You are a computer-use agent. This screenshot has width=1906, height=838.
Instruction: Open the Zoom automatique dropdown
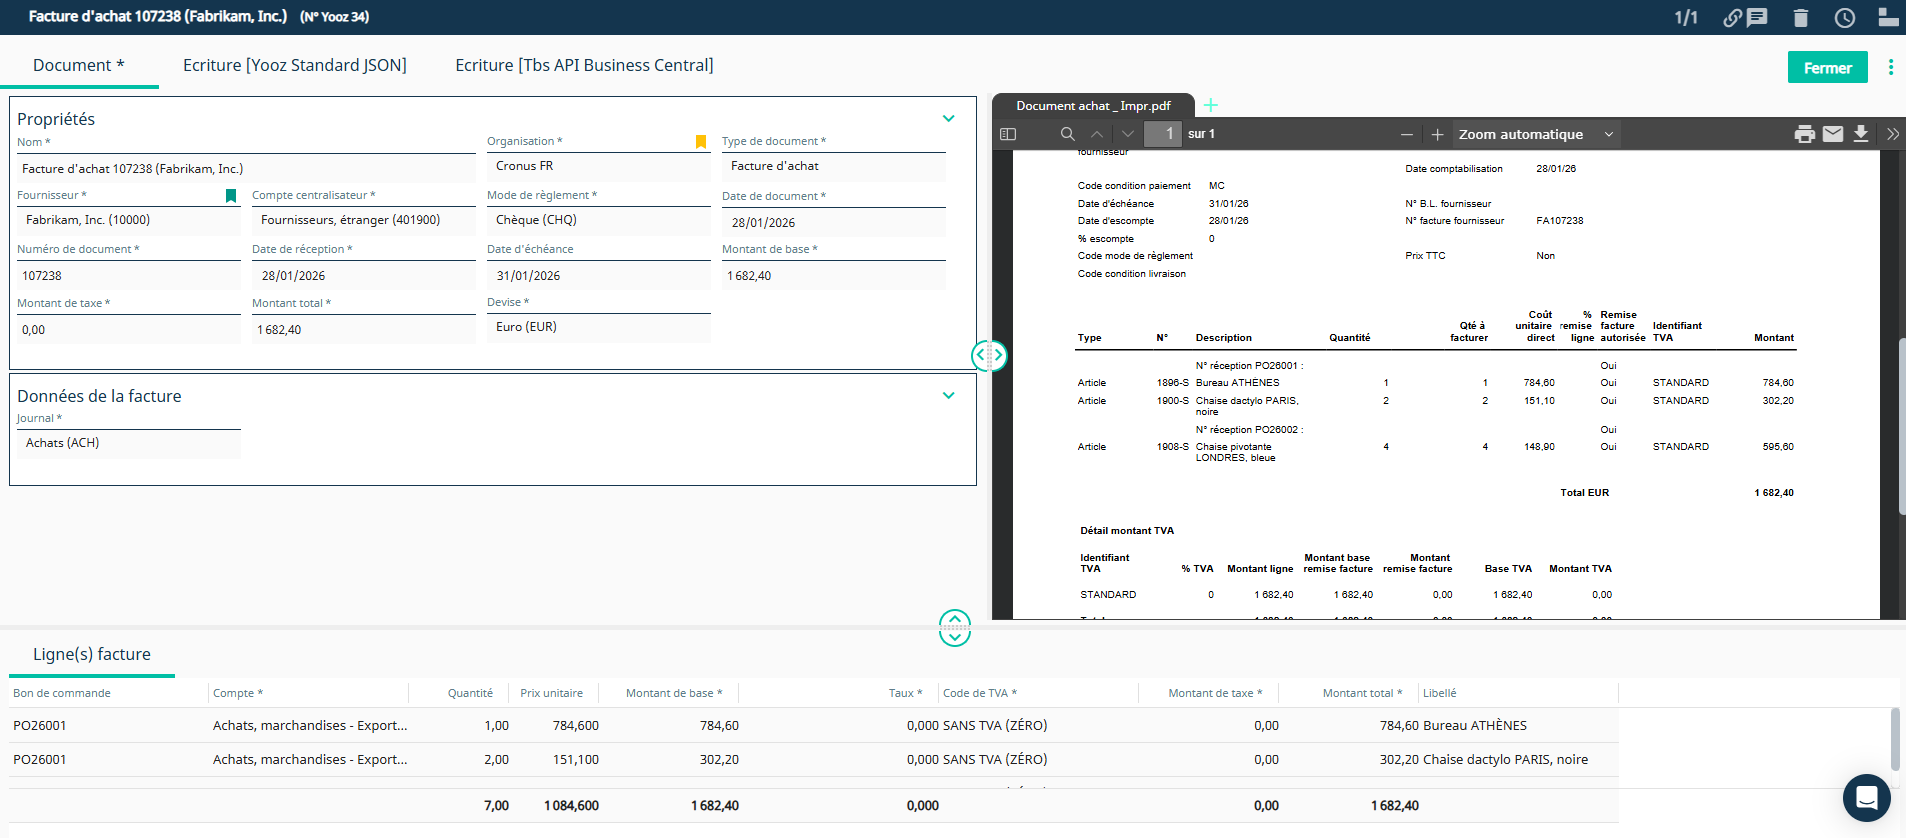pos(1534,134)
